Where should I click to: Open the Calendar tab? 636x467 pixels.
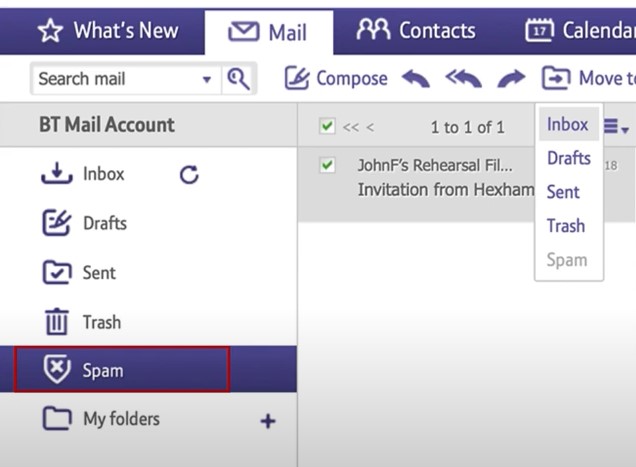580,31
